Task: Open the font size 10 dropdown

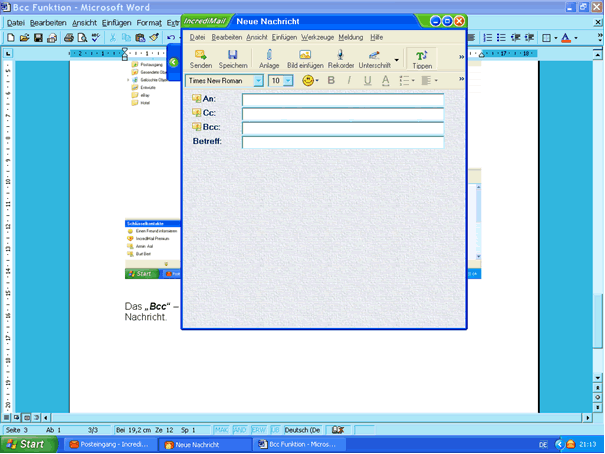Action: [288, 81]
